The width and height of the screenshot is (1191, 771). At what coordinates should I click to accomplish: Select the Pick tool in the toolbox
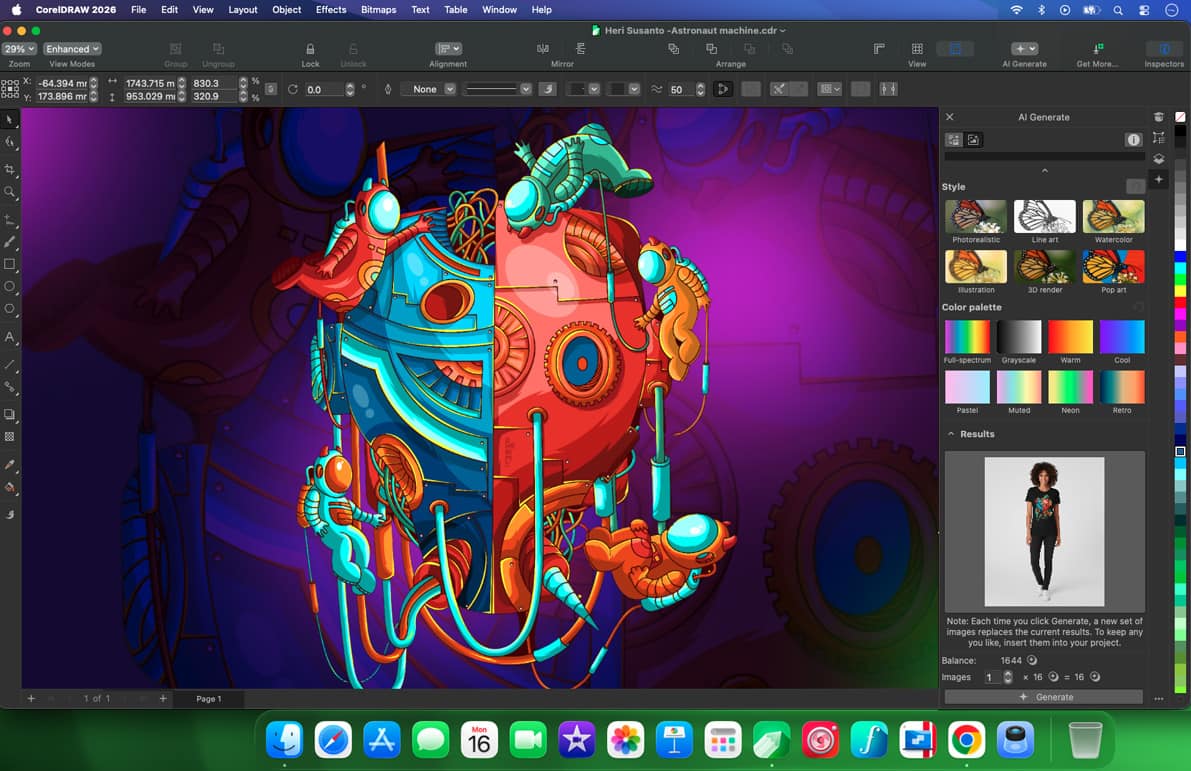[x=10, y=120]
